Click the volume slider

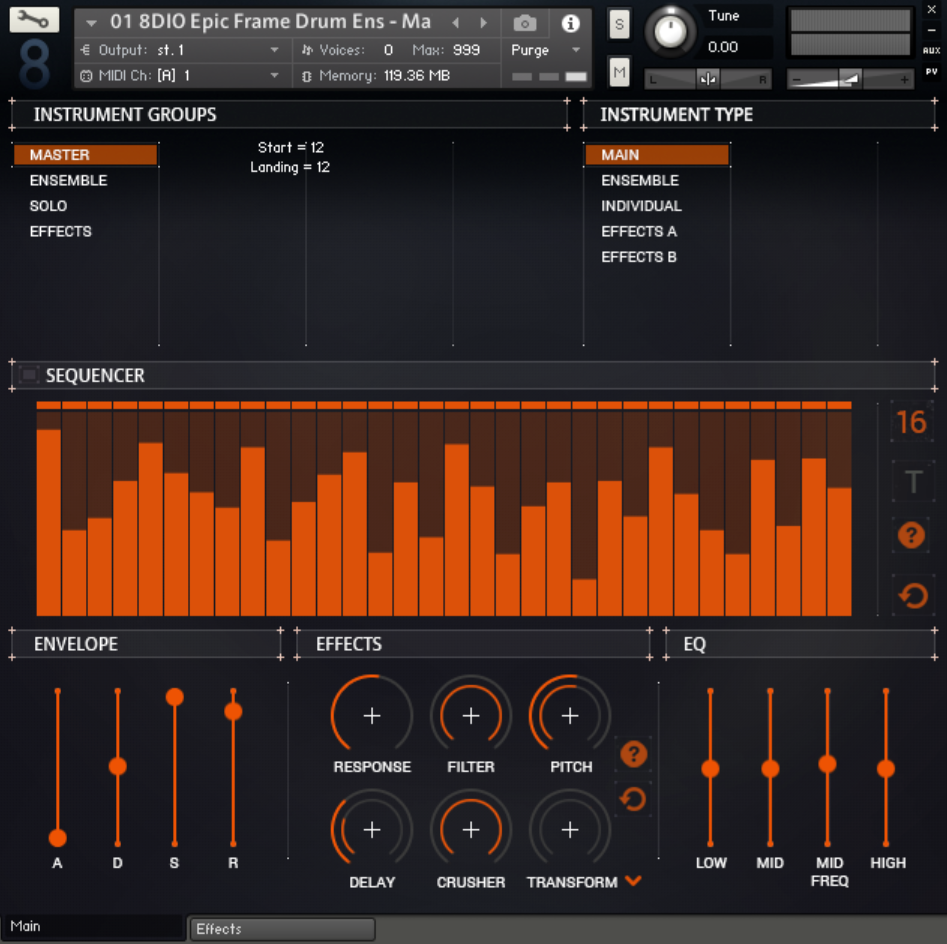850,79
